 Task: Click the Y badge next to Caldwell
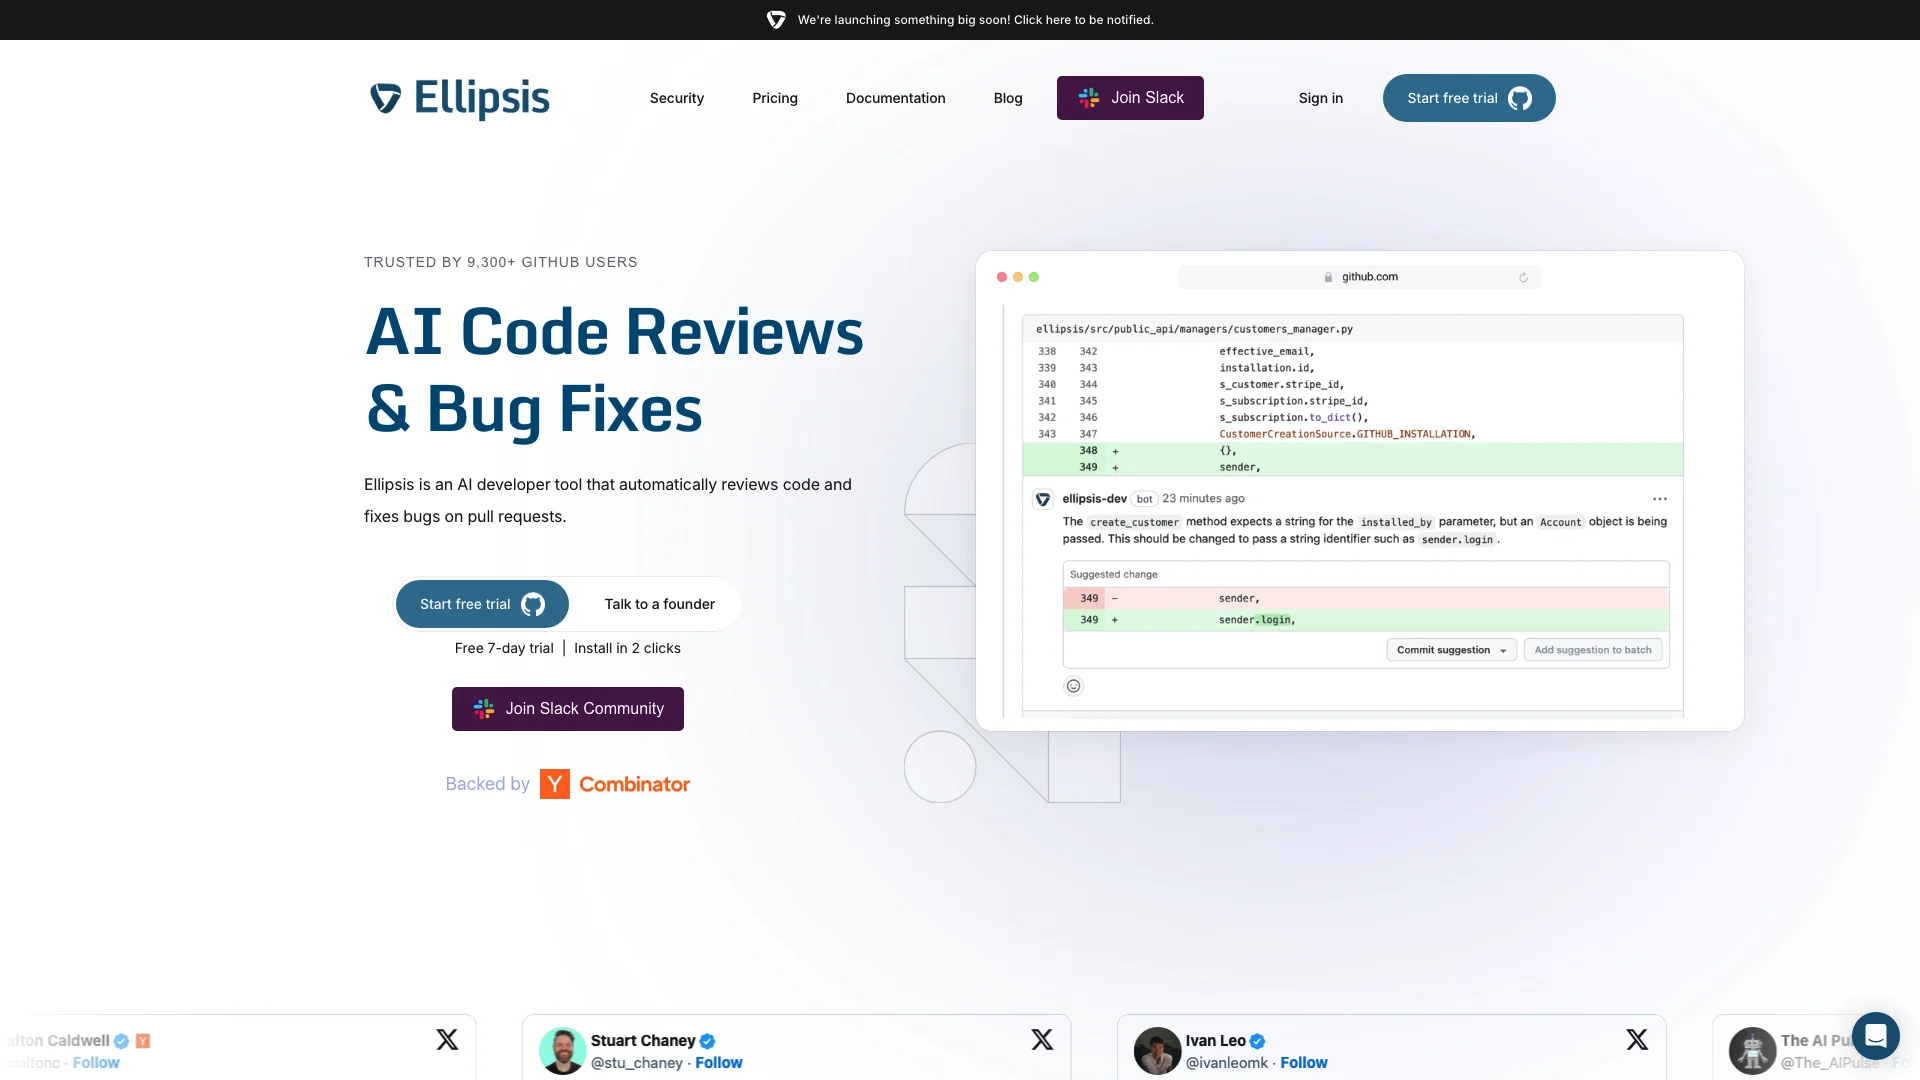(143, 1041)
